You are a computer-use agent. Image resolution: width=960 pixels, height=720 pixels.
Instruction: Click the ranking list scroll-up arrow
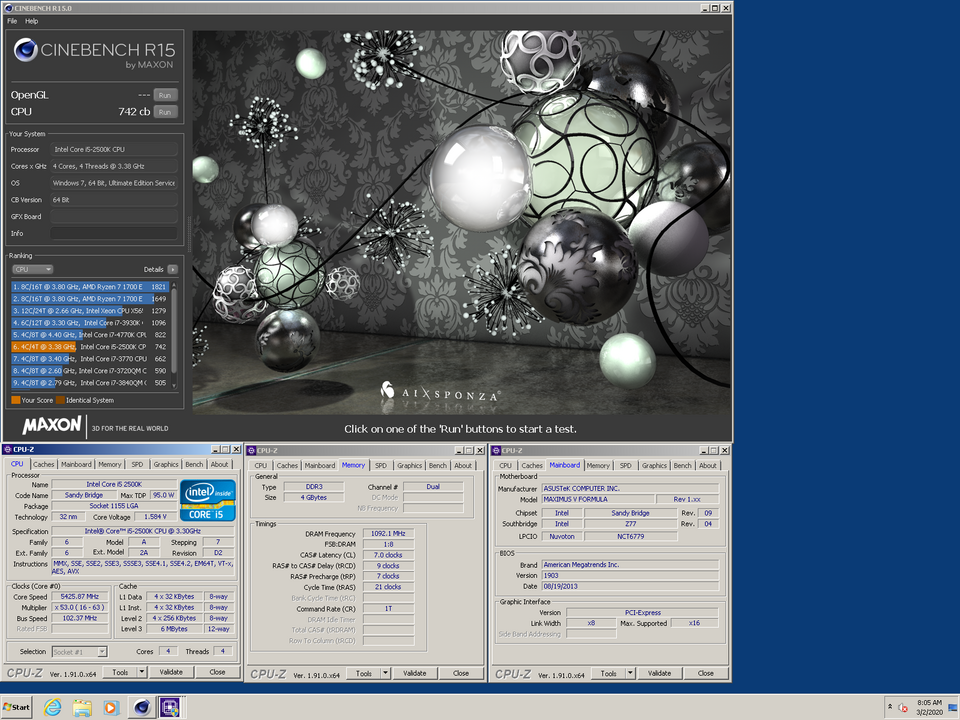(x=174, y=285)
